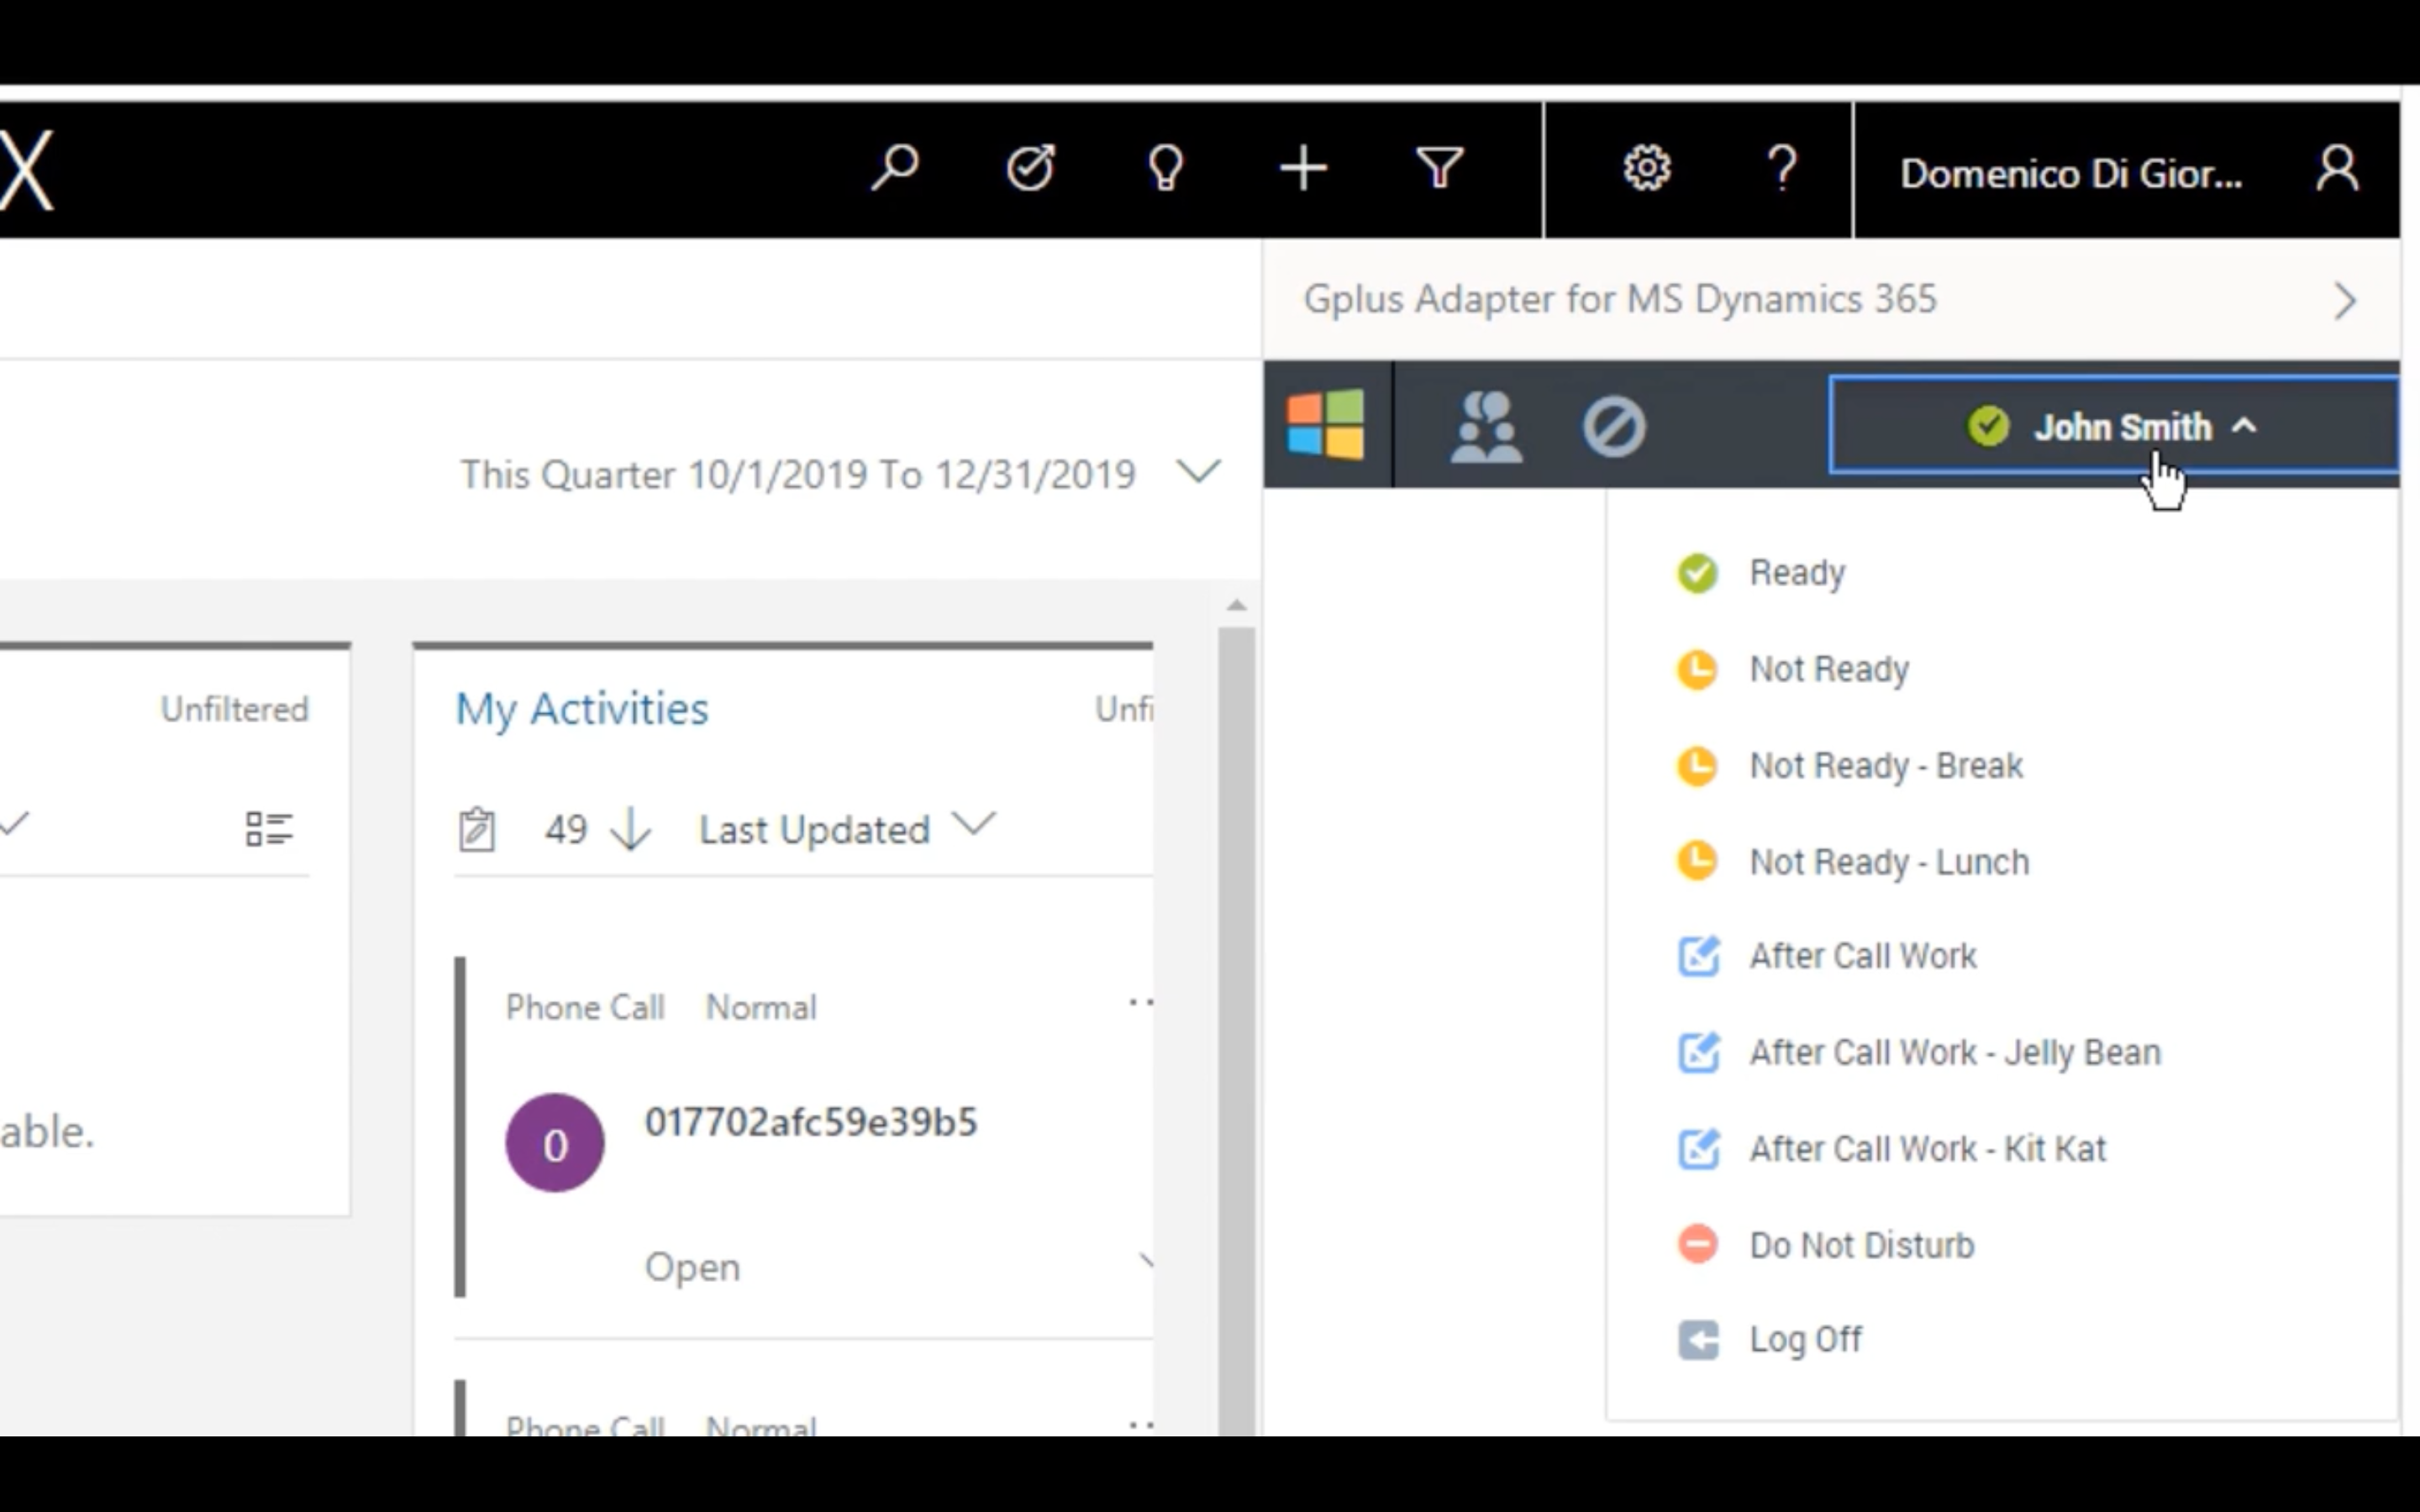Image resolution: width=2420 pixels, height=1512 pixels.
Task: Open My Activities link
Action: (582, 710)
